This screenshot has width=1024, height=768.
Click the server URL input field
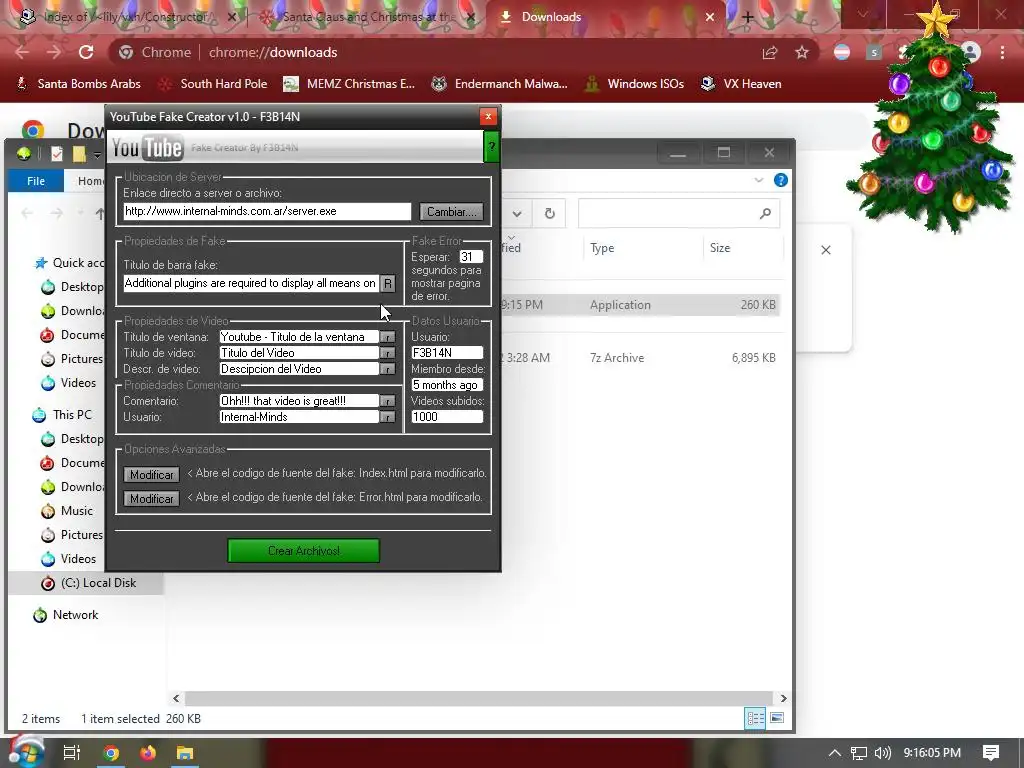[x=267, y=212]
